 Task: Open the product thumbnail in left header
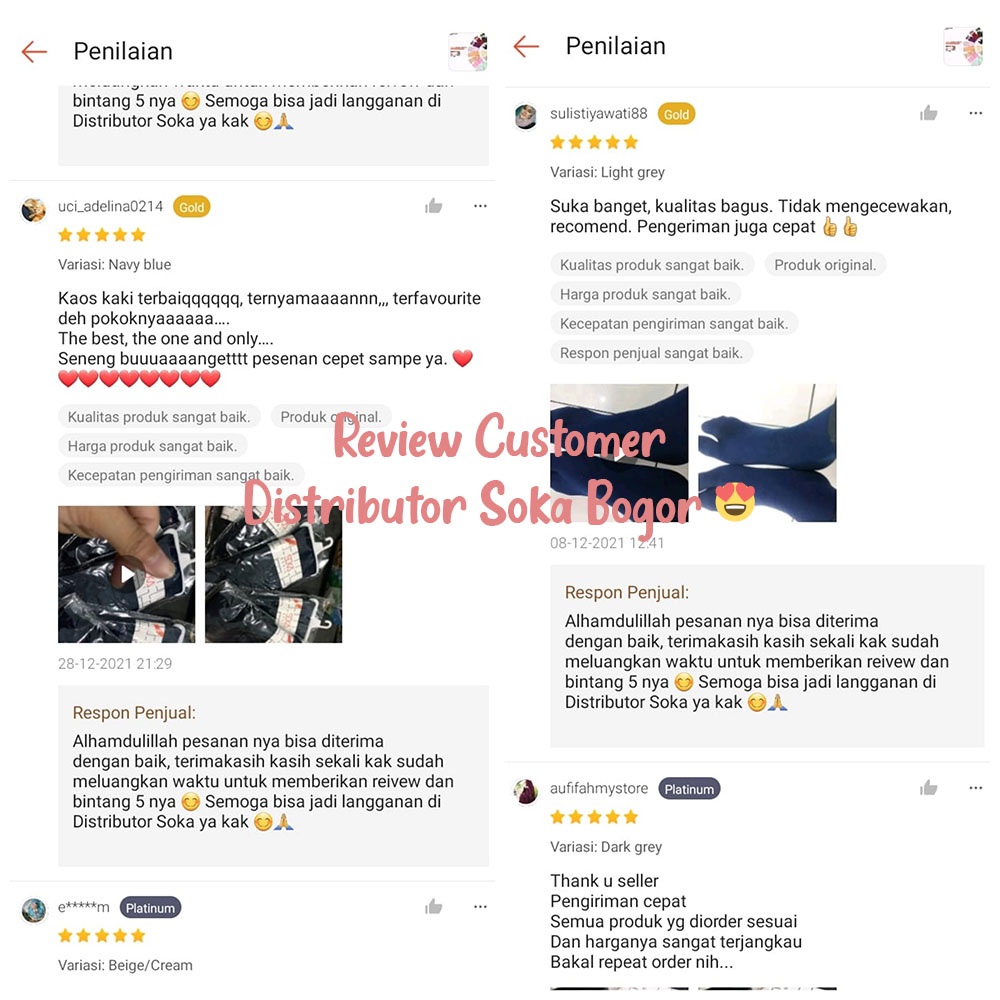click(x=468, y=52)
